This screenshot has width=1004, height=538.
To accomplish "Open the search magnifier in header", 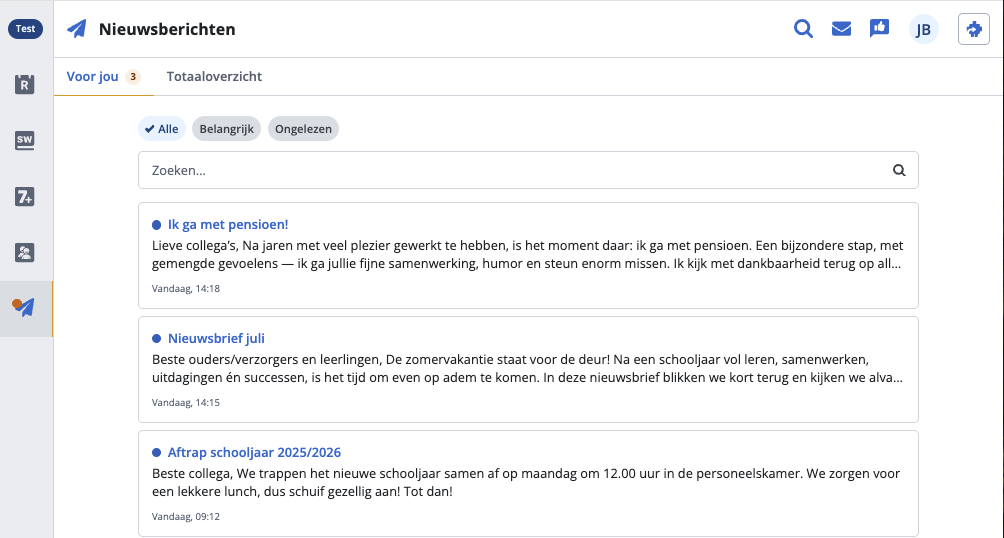I will (803, 29).
